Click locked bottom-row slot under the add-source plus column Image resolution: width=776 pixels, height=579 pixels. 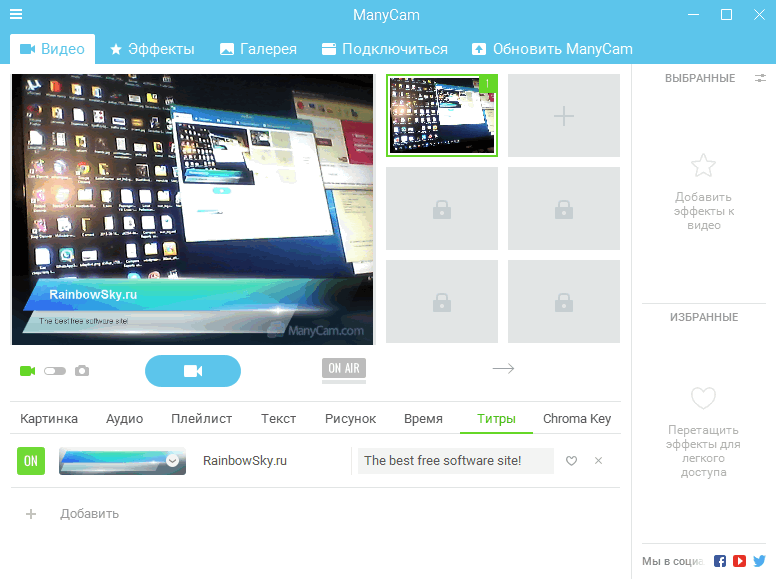(x=564, y=301)
